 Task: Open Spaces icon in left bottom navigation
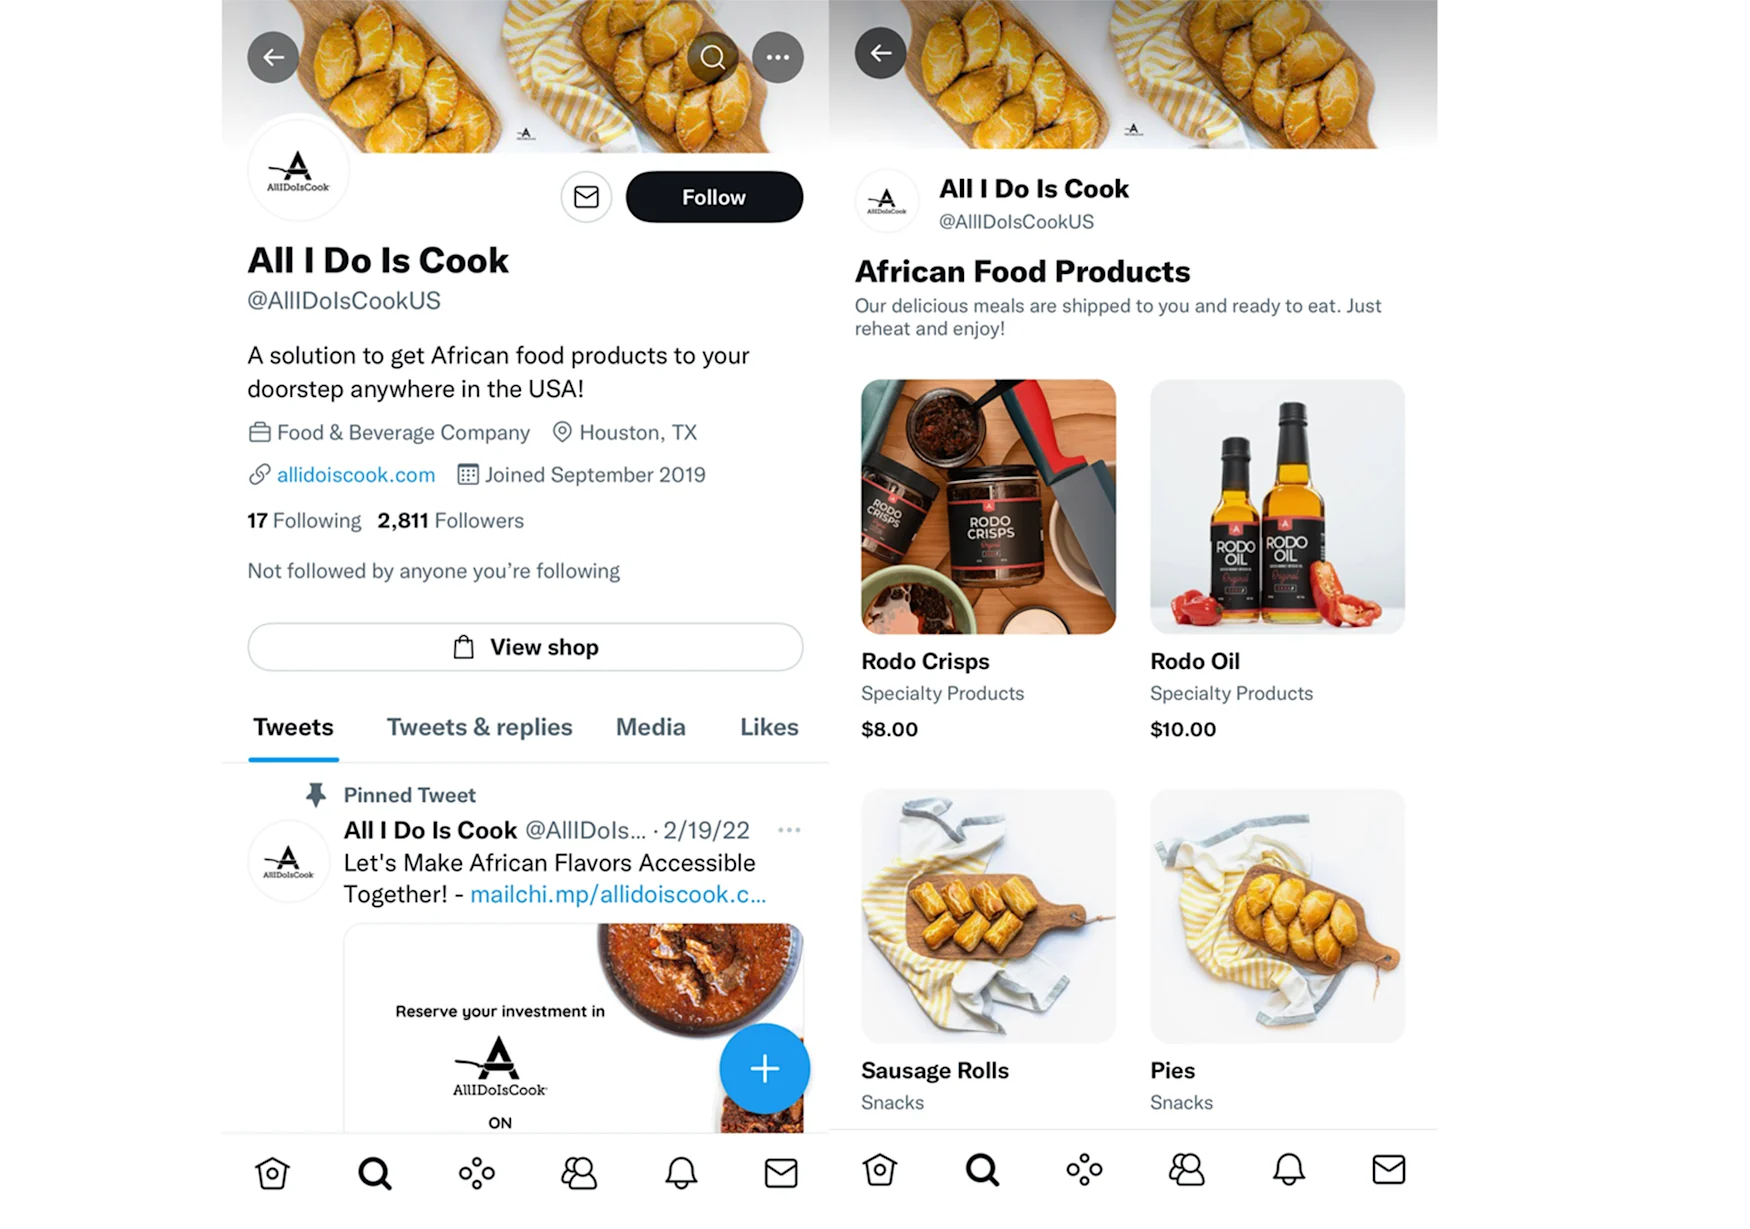[x=477, y=1172]
